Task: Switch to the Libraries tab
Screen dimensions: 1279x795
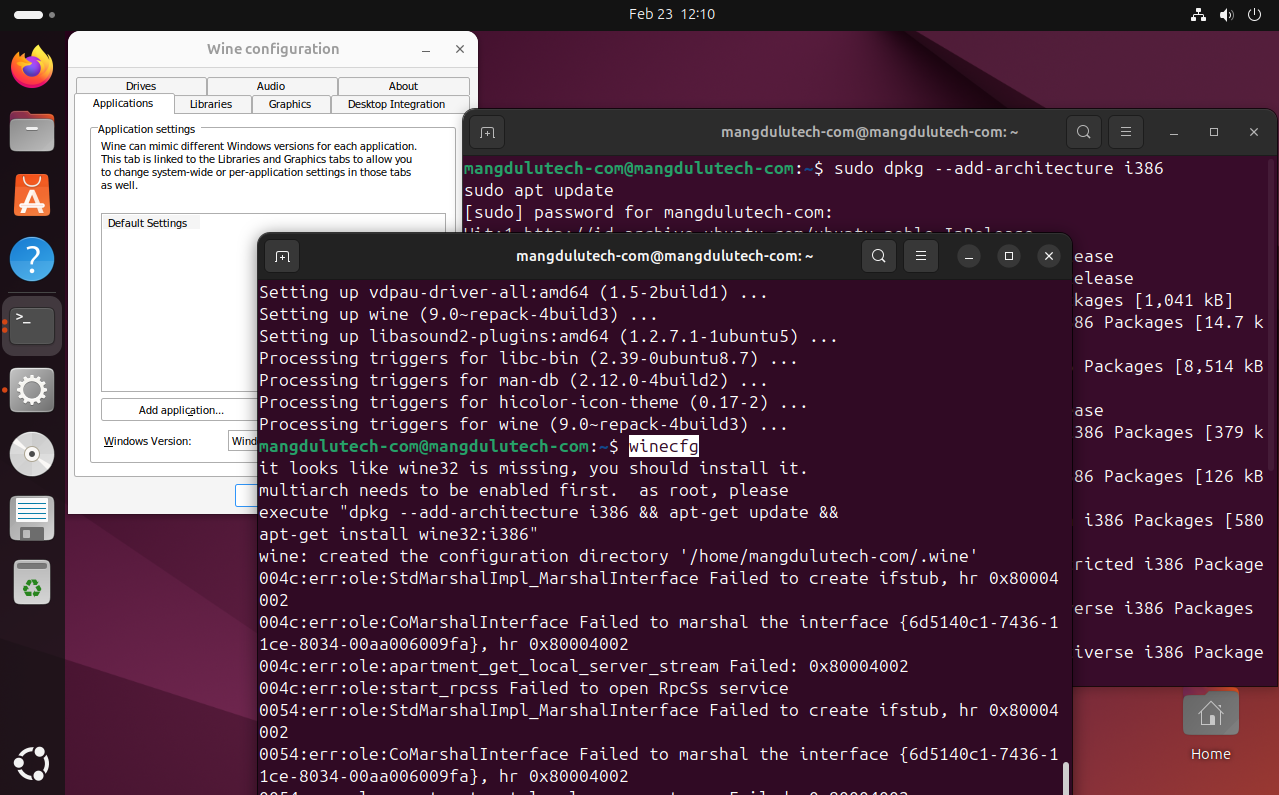Action: [x=211, y=104]
